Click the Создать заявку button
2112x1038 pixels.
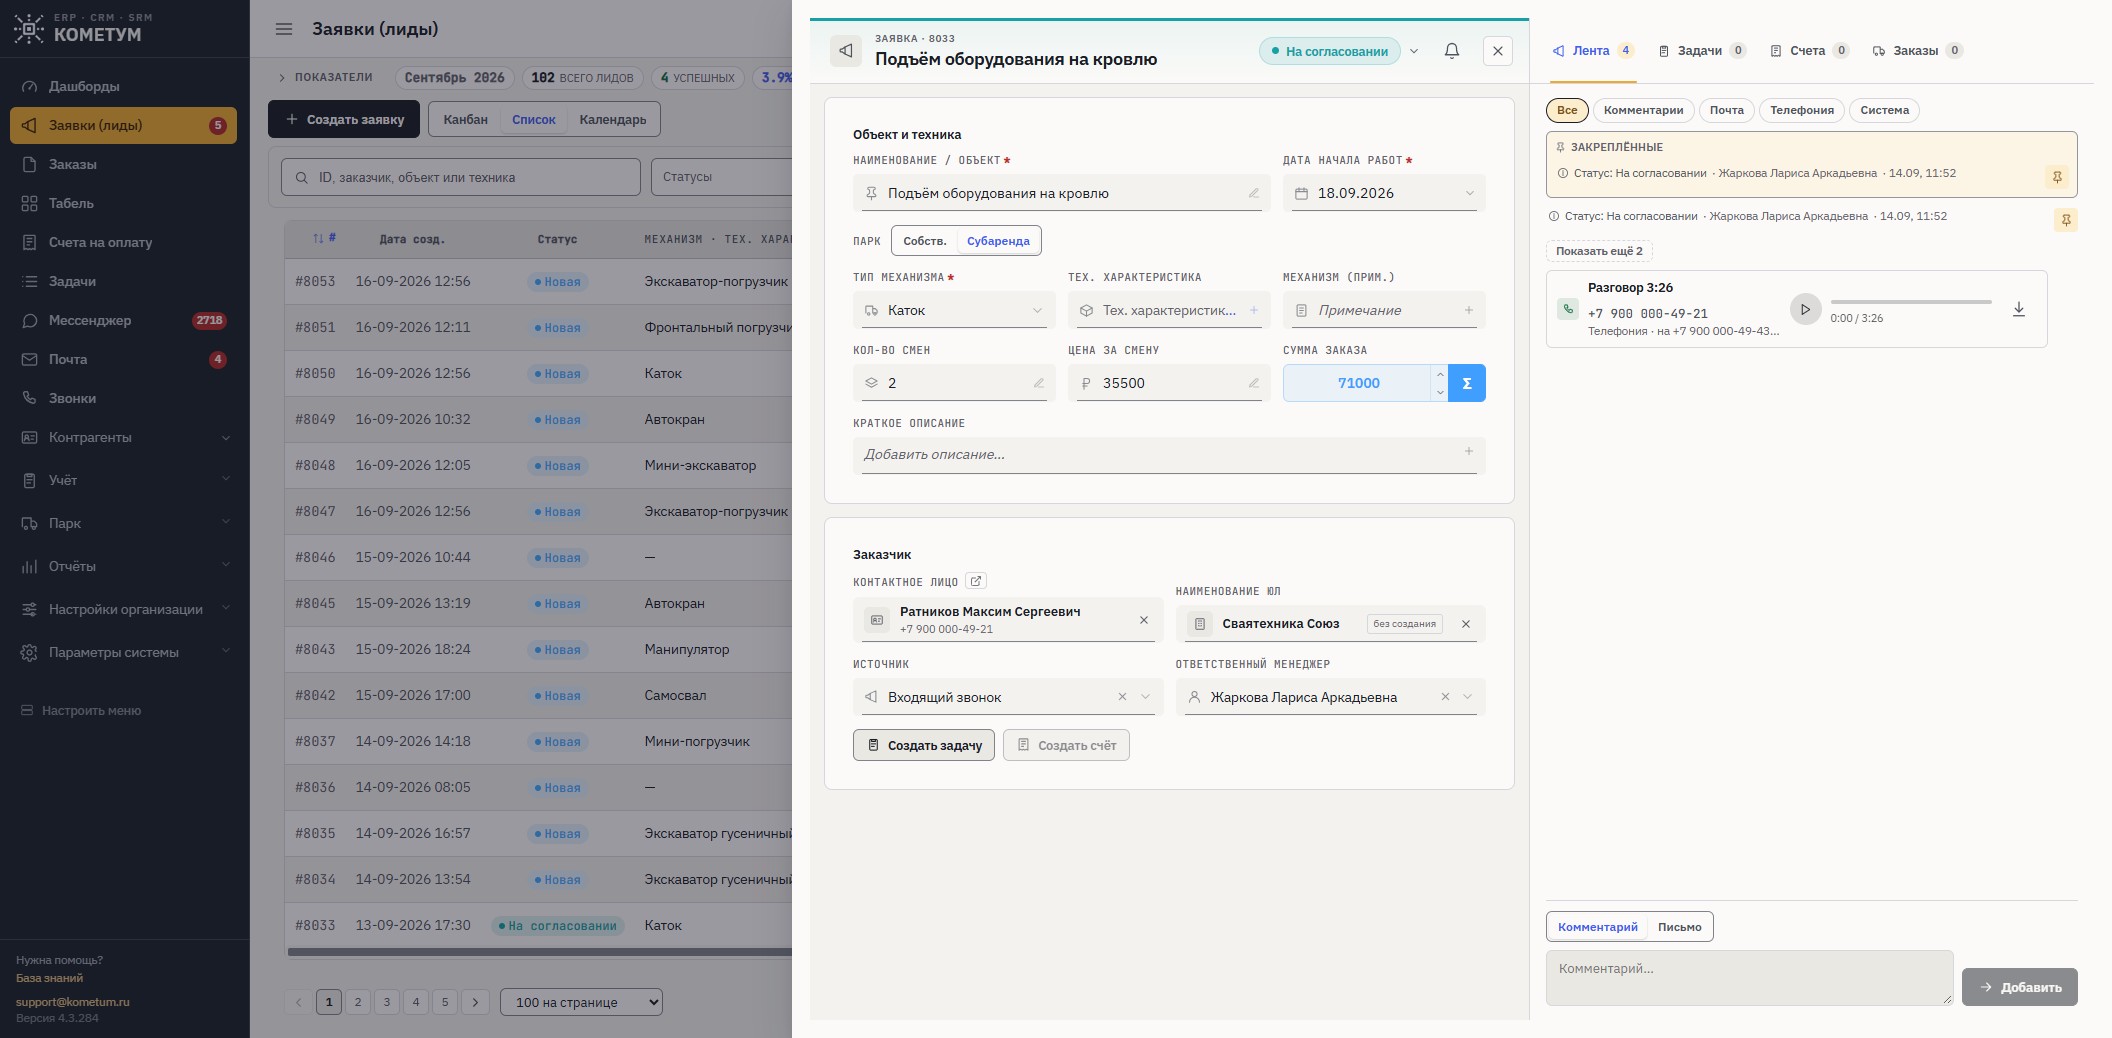click(x=344, y=120)
